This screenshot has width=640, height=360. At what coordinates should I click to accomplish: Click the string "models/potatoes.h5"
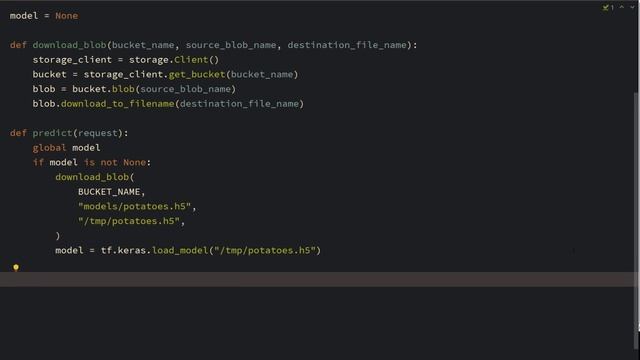(135, 207)
